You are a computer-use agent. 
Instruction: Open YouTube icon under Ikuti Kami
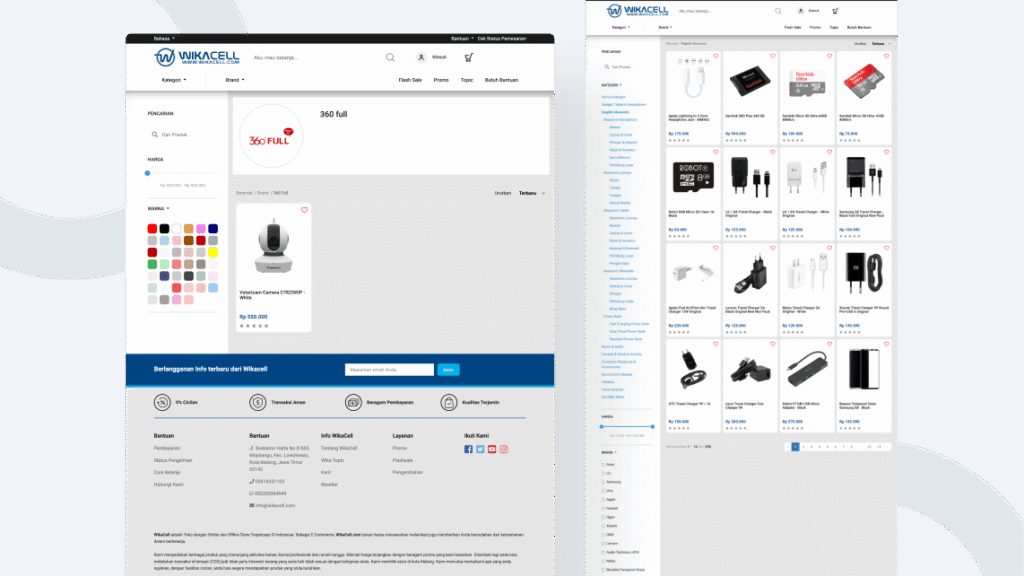tap(492, 449)
